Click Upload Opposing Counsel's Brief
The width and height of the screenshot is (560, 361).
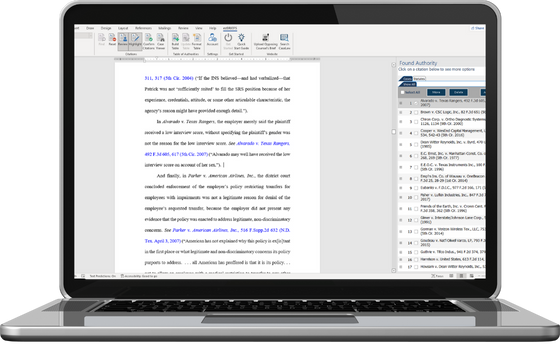[x=265, y=41]
